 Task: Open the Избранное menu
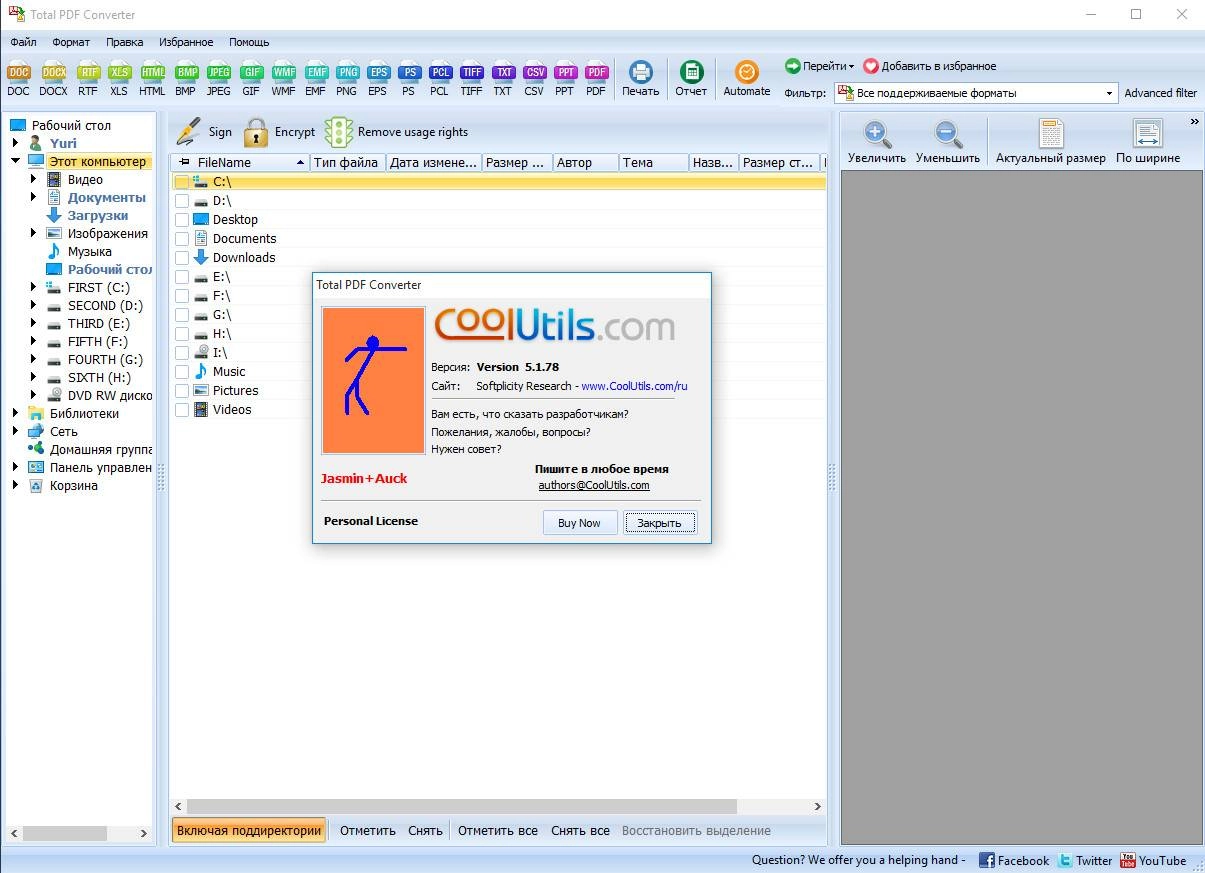tap(185, 42)
